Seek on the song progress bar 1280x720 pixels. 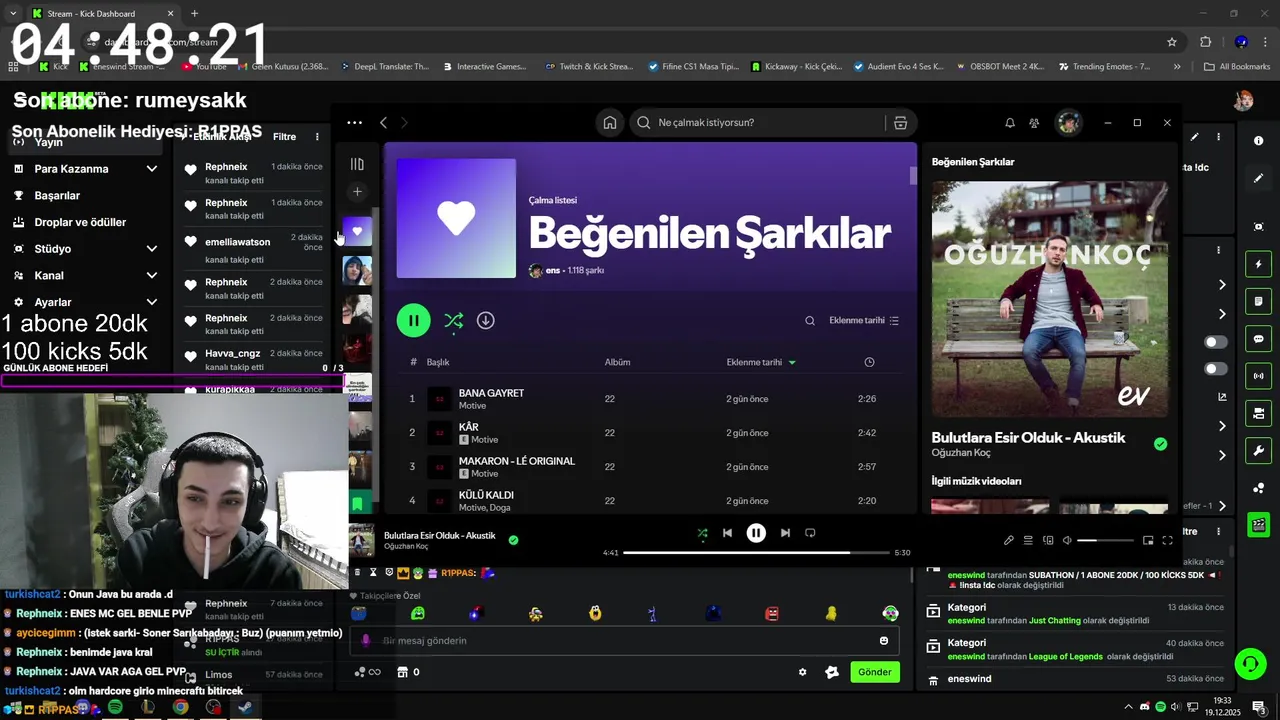[x=756, y=552]
